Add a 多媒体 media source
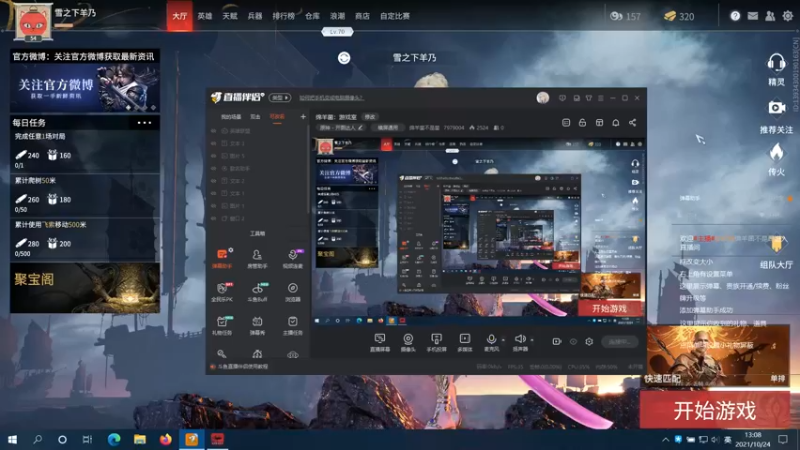The width and height of the screenshot is (800, 450). click(x=465, y=342)
